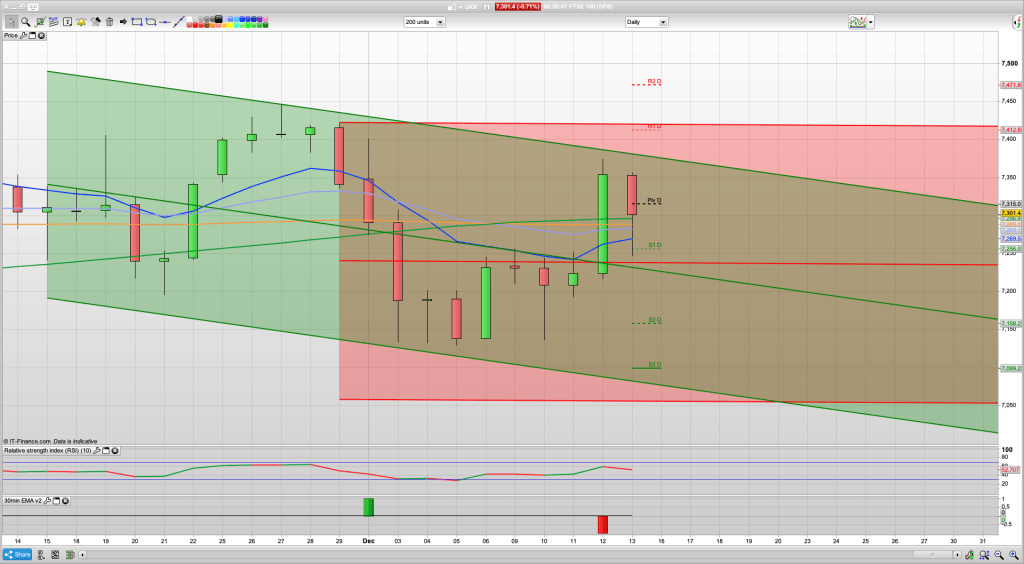Click the Share button
1024x564 pixels.
17,554
